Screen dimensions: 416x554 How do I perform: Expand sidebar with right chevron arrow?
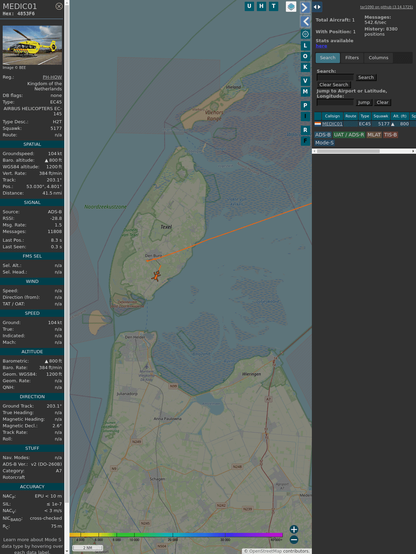(x=305, y=7)
